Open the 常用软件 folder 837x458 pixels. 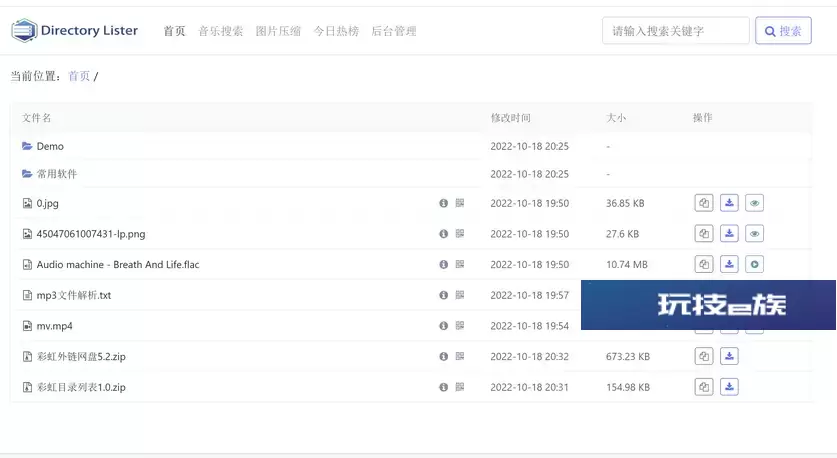[57, 174]
